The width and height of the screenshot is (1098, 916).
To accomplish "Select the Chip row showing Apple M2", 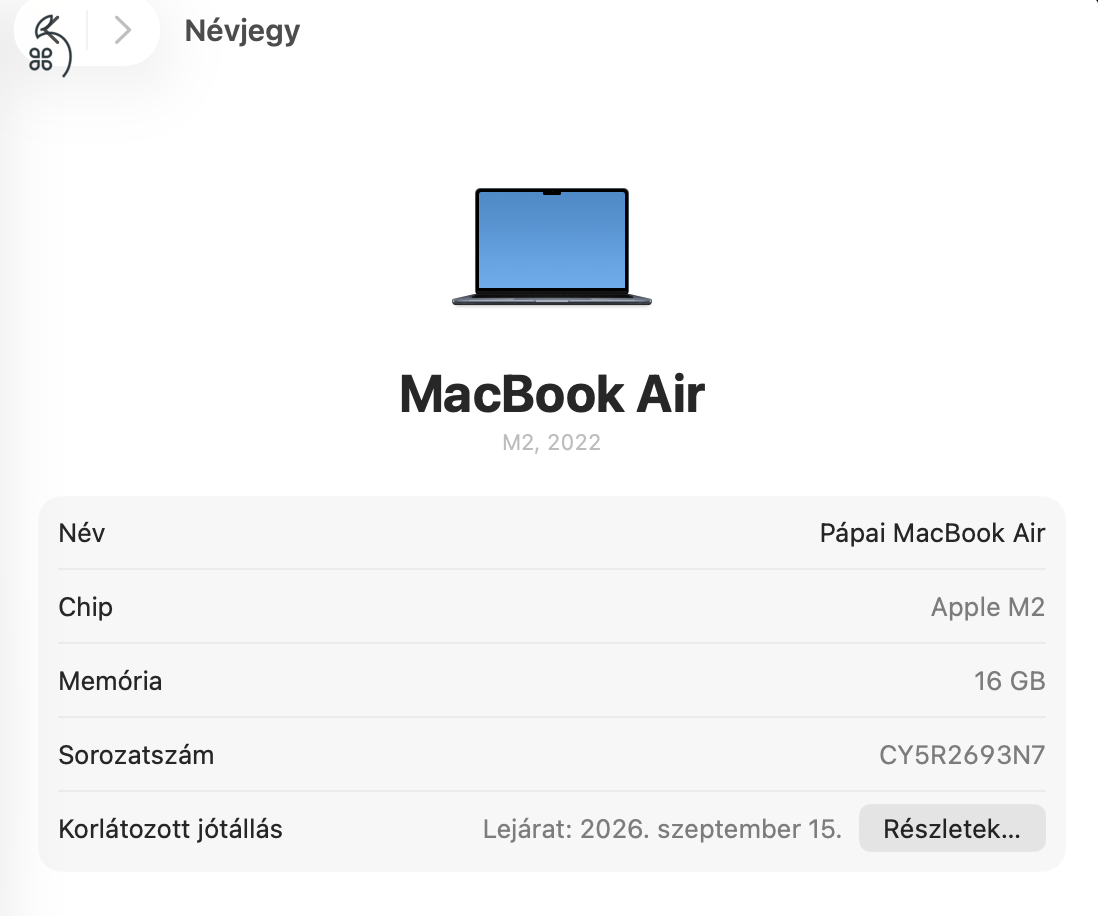I will (551, 607).
